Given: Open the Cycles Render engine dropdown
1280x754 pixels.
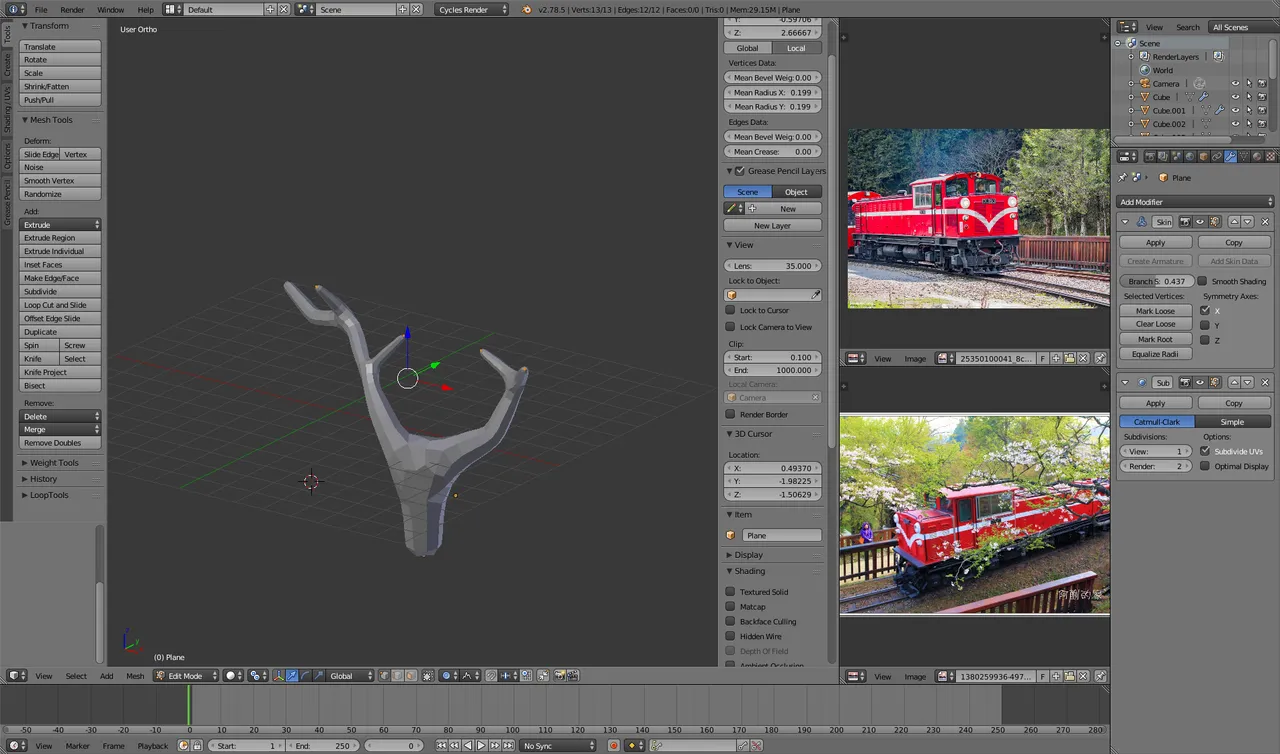Looking at the screenshot, I should [473, 9].
